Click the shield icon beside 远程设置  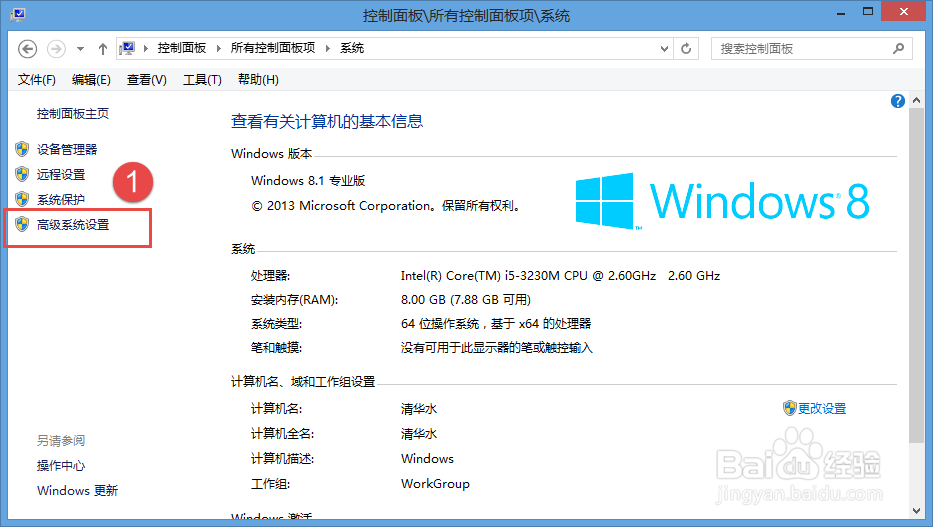[x=22, y=174]
